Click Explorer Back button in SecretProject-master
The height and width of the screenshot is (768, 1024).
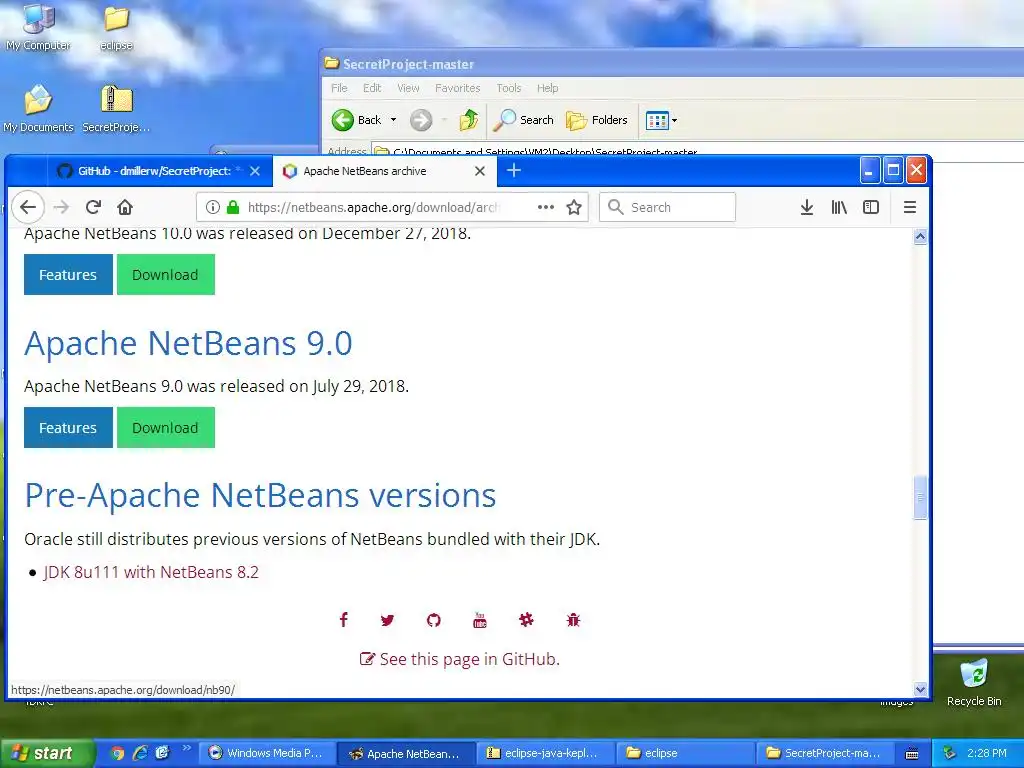357,120
